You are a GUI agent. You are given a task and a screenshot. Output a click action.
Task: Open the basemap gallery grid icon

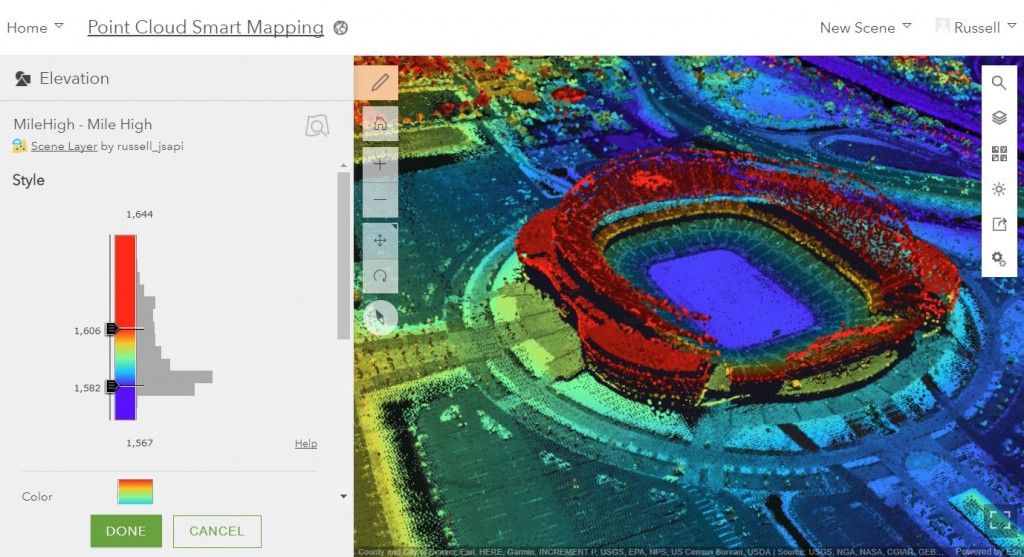click(x=999, y=153)
